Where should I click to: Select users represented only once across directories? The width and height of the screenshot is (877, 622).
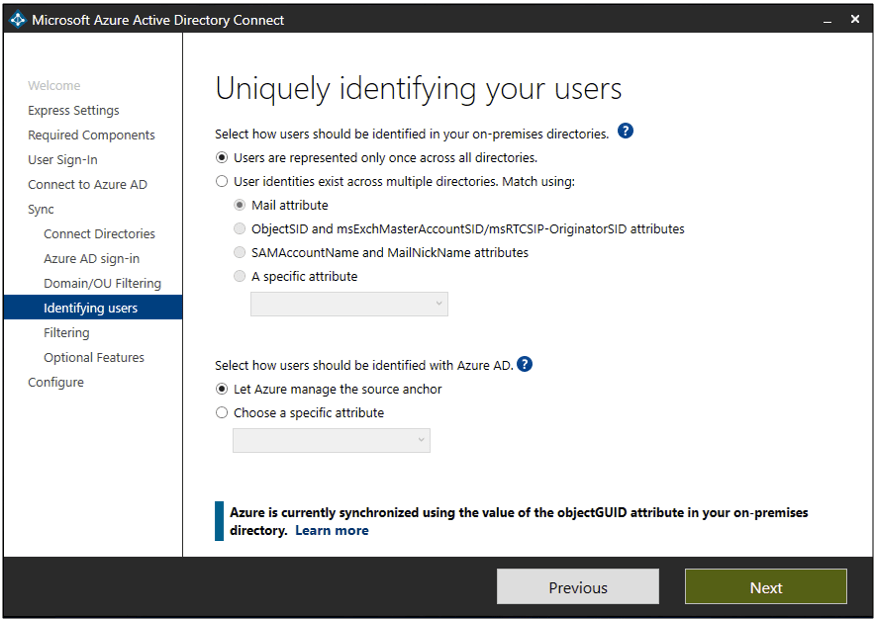point(222,158)
